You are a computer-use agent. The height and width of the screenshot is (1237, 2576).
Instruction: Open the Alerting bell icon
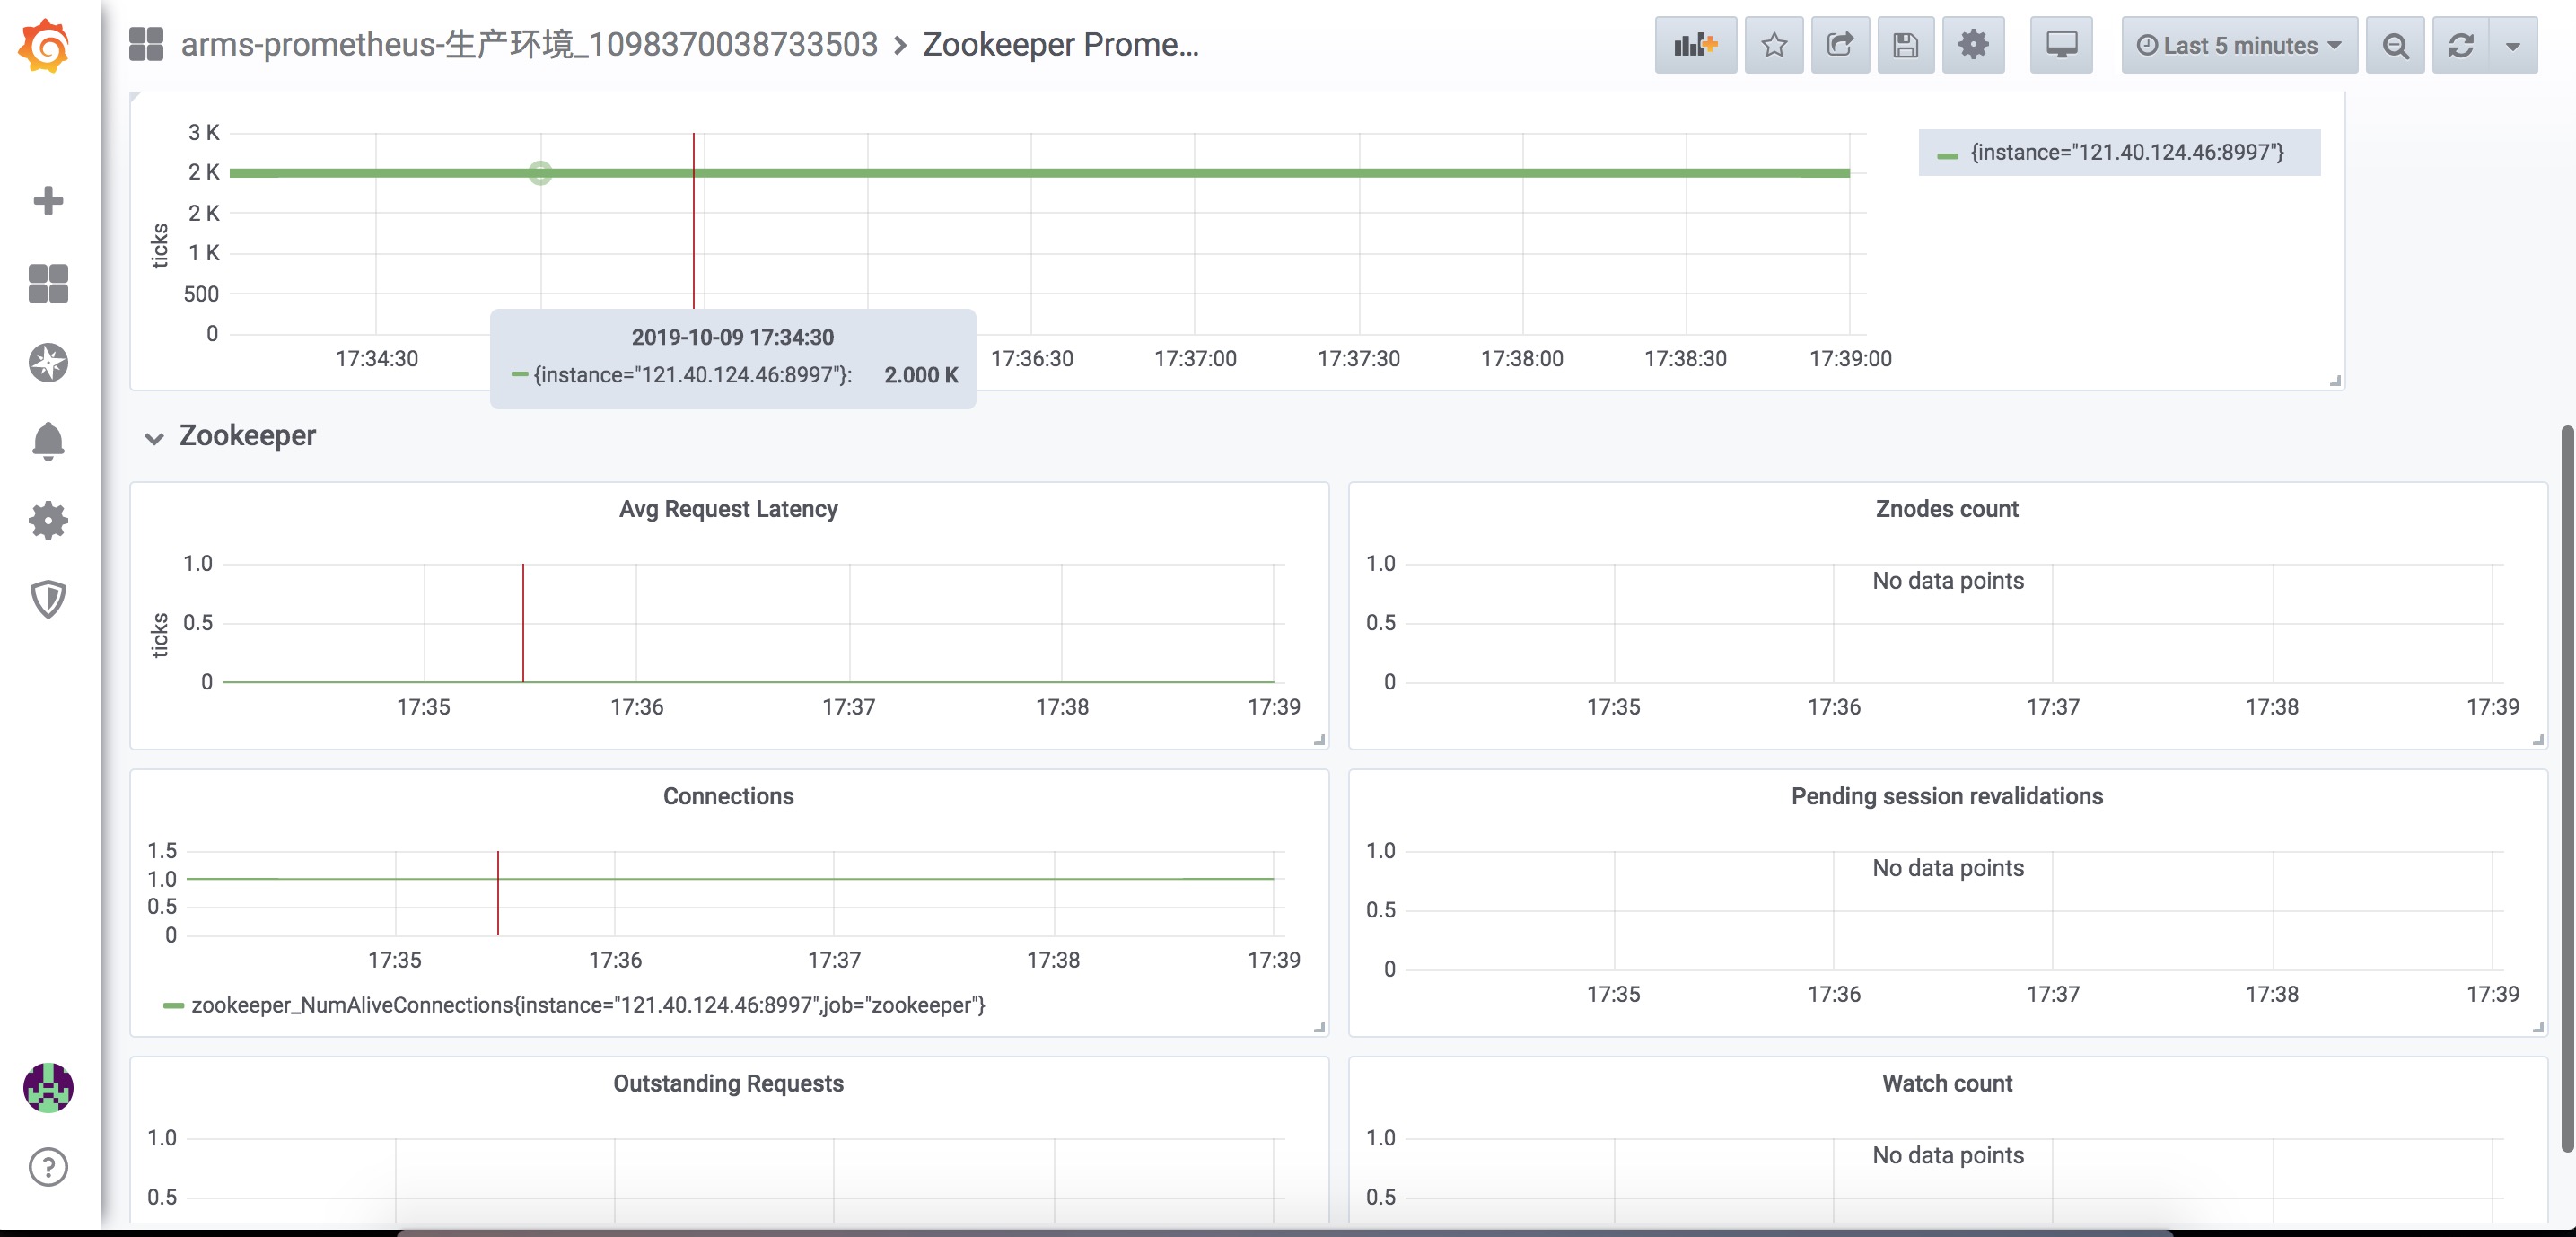coord(48,441)
